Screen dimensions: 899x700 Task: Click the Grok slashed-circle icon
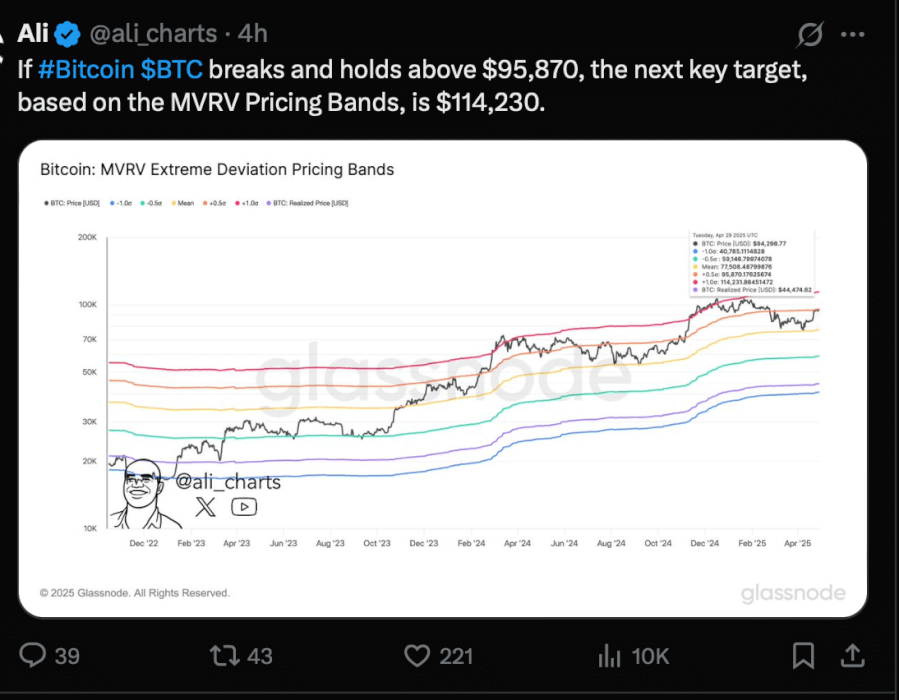tap(810, 34)
